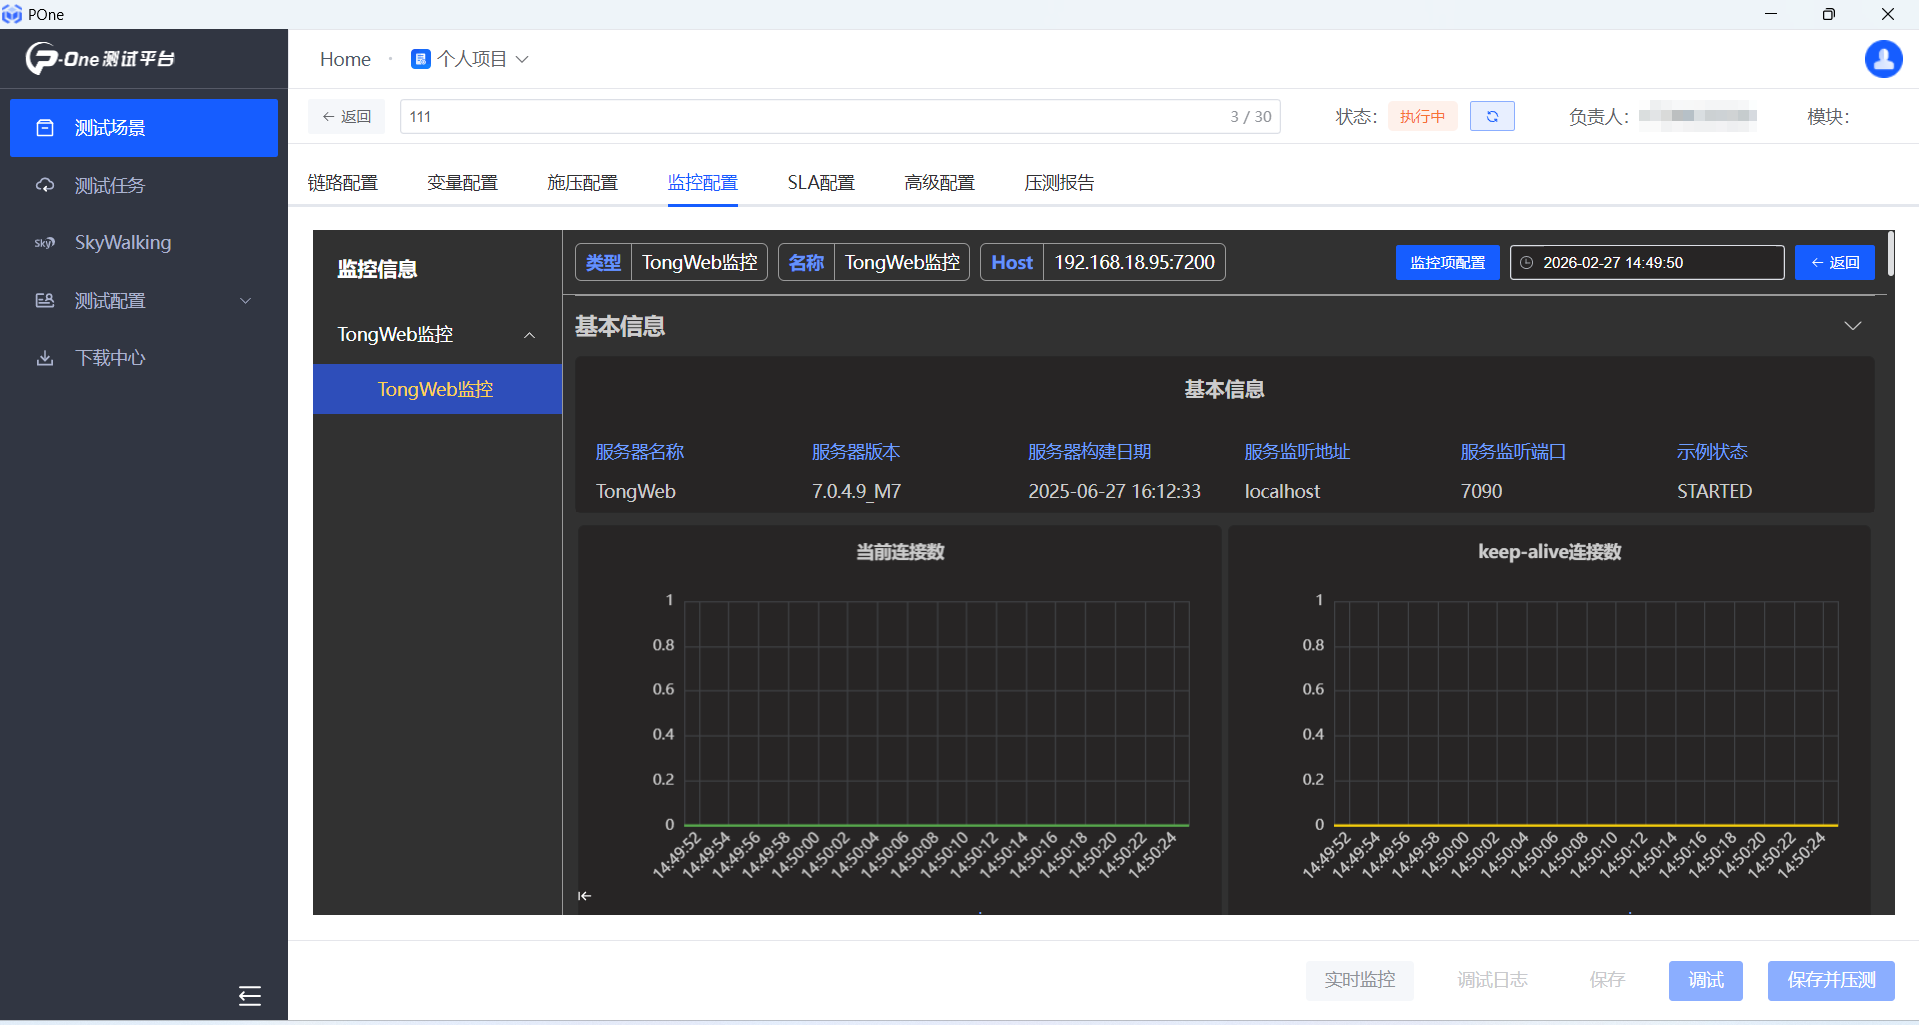The image size is (1919, 1025).
Task: Open 测试任务 in sidebar
Action: click(x=110, y=186)
